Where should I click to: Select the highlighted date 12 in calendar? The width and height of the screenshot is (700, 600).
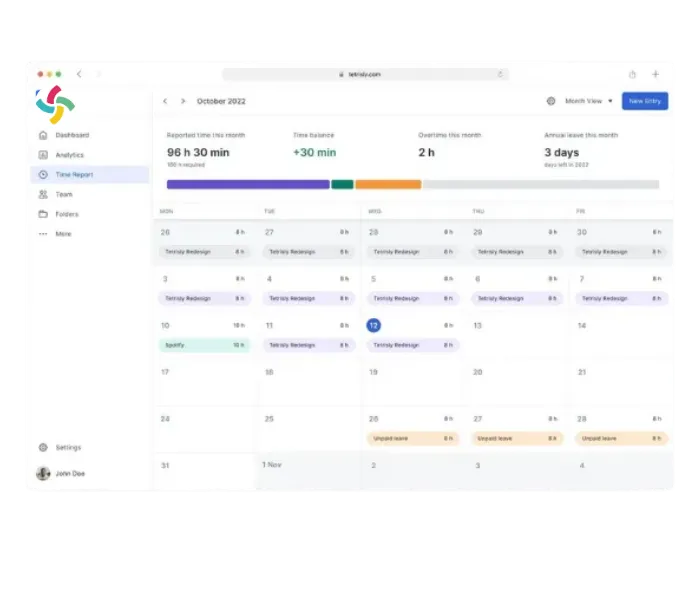(373, 325)
